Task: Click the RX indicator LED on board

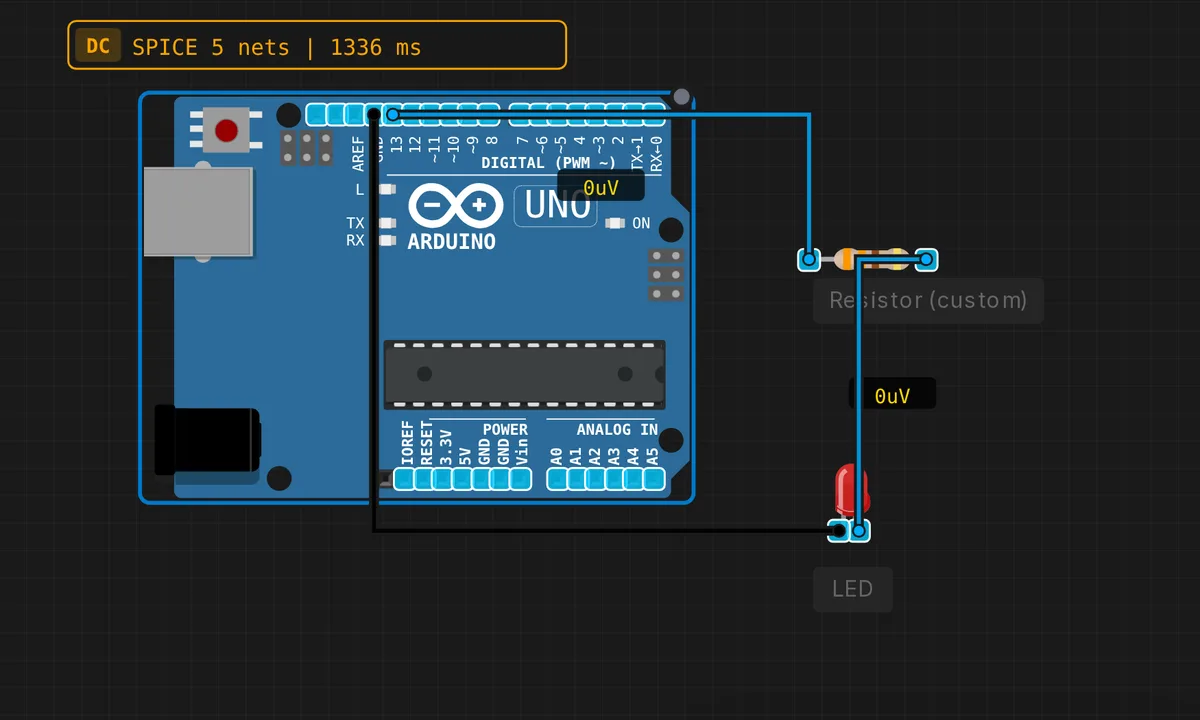Action: (x=387, y=240)
